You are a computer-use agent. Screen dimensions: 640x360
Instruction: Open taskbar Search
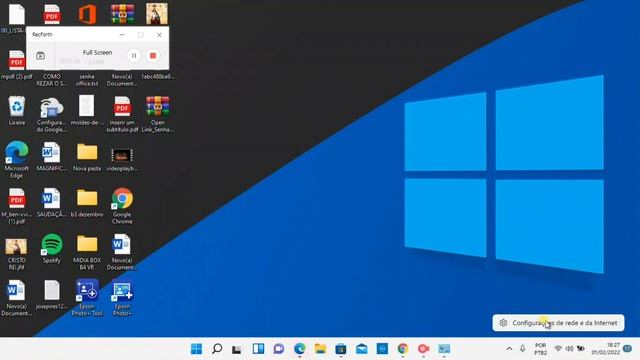coord(217,349)
